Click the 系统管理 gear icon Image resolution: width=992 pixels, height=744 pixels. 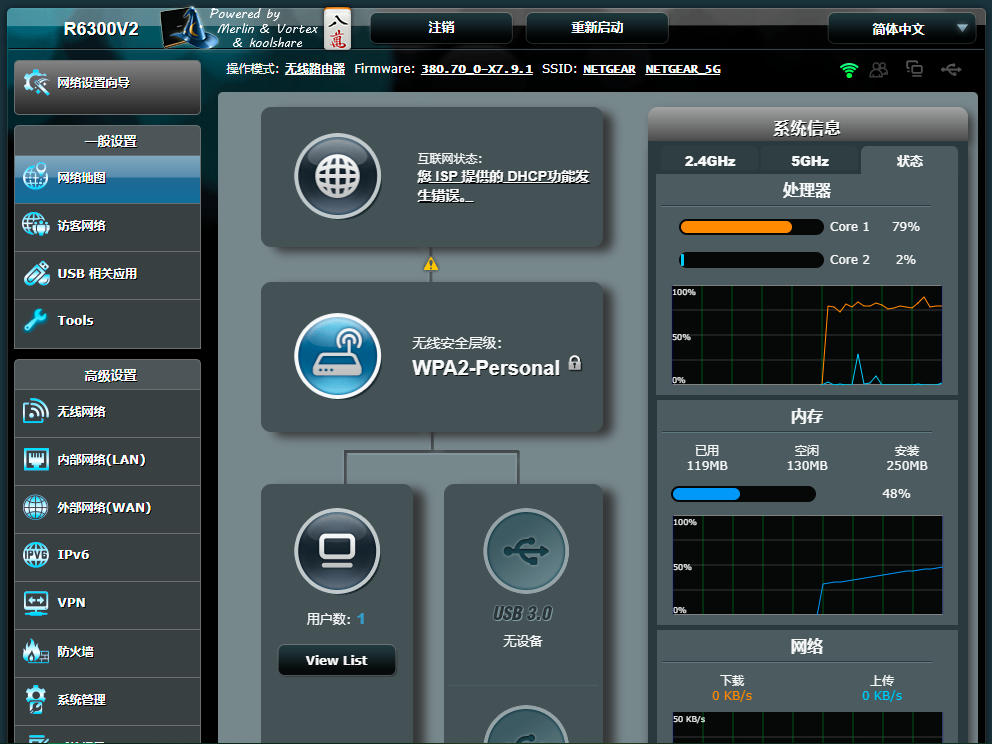(35, 699)
